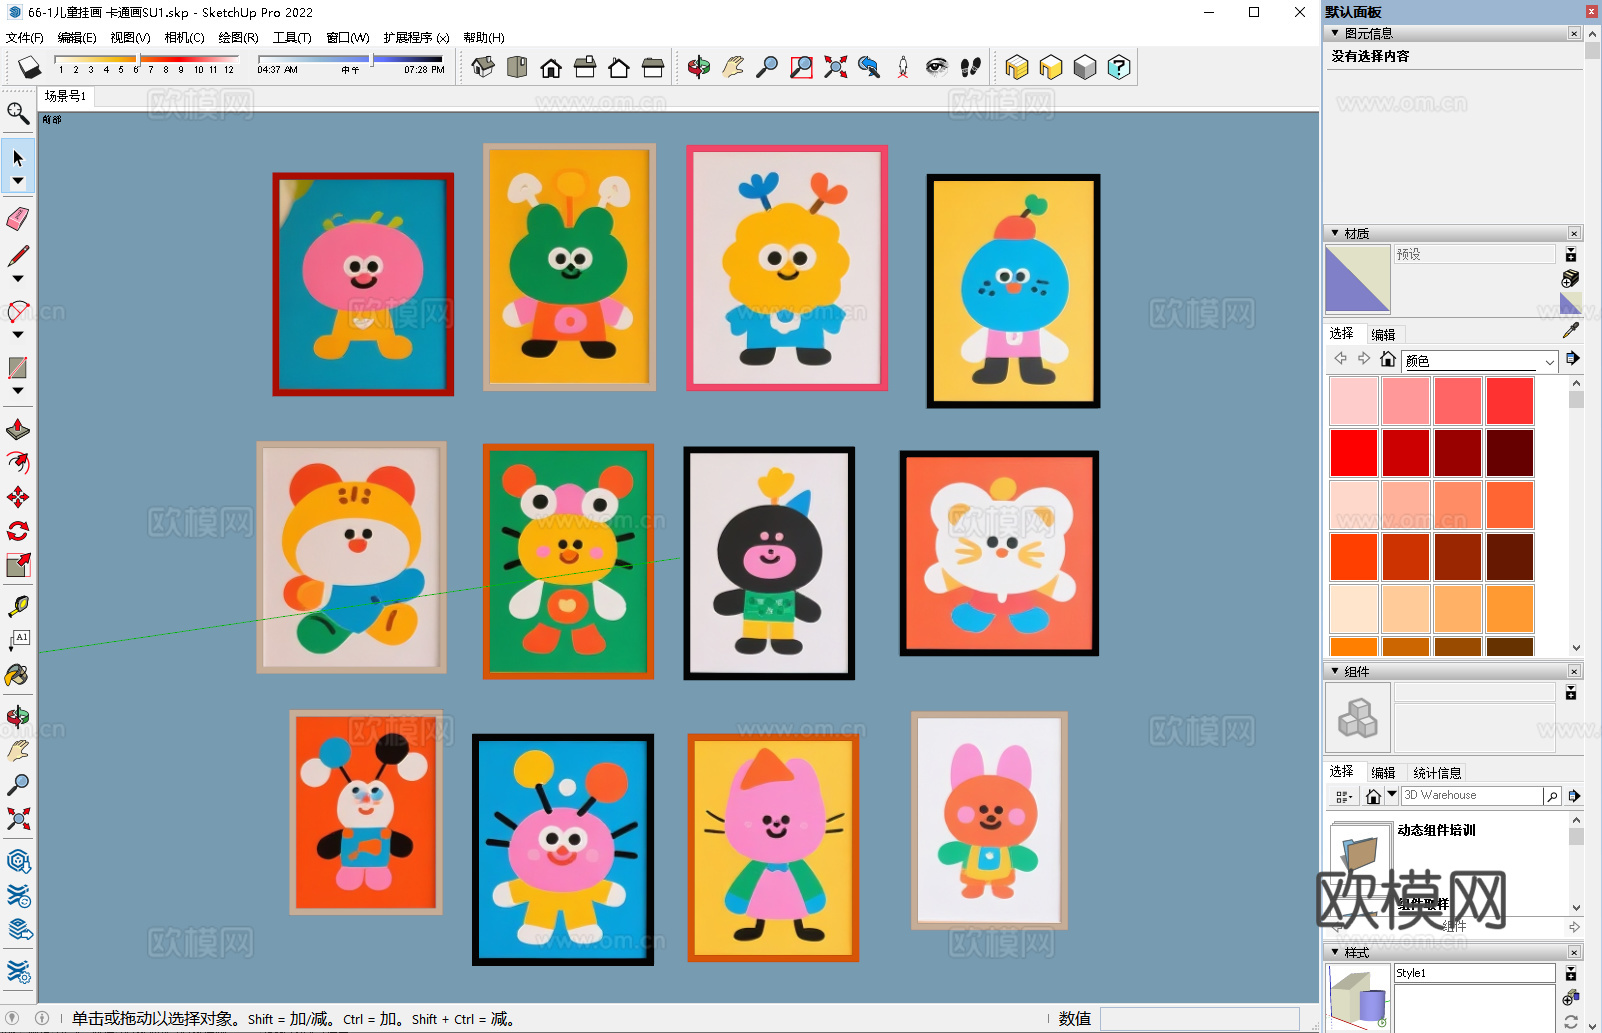Screen dimensions: 1602x1033
Task: Collapse the 材质 panel section
Action: (1335, 233)
